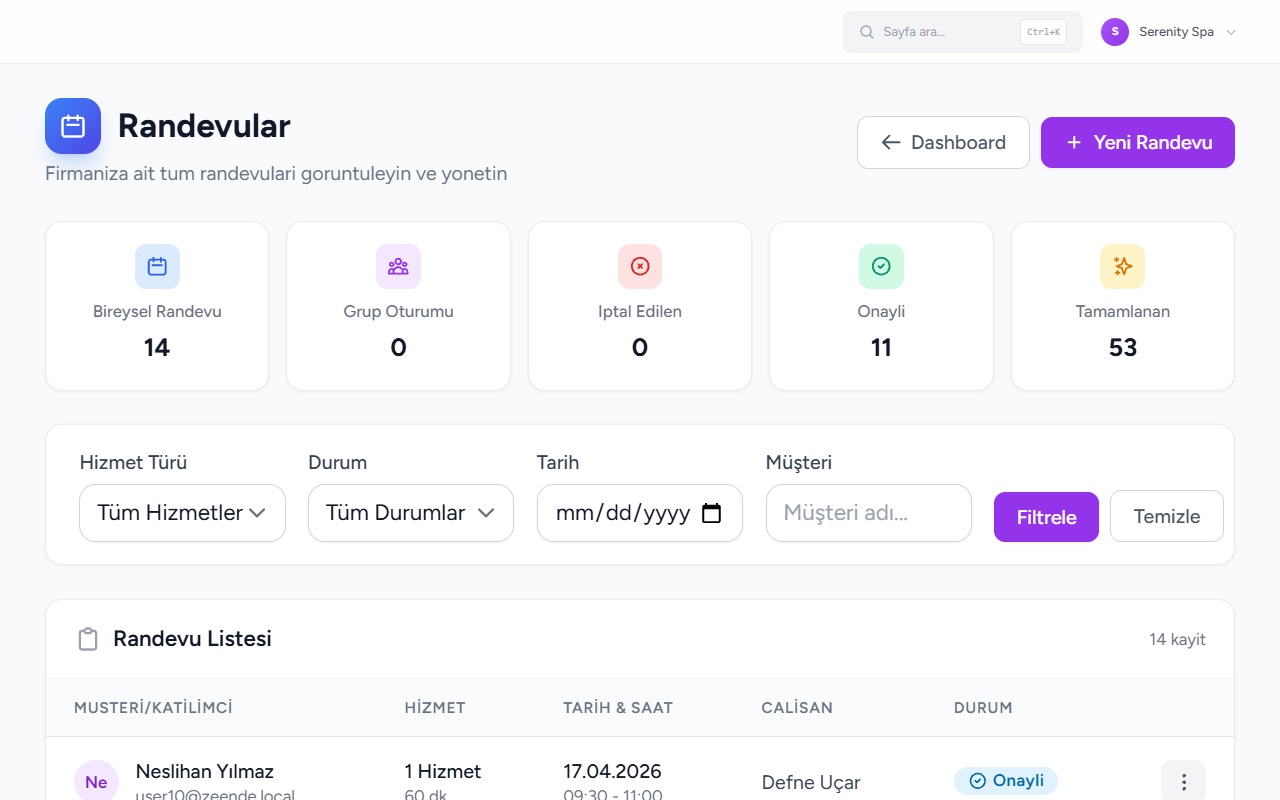1280x800 pixels.
Task: Click the Grup Oturumu people icon
Action: coord(398,266)
